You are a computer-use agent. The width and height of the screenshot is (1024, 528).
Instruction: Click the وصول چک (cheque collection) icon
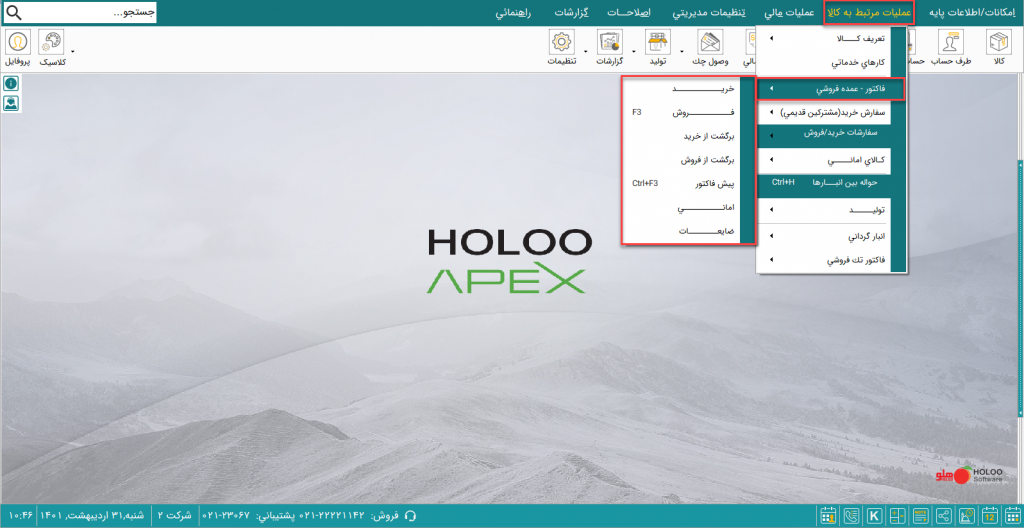pyautogui.click(x=709, y=46)
